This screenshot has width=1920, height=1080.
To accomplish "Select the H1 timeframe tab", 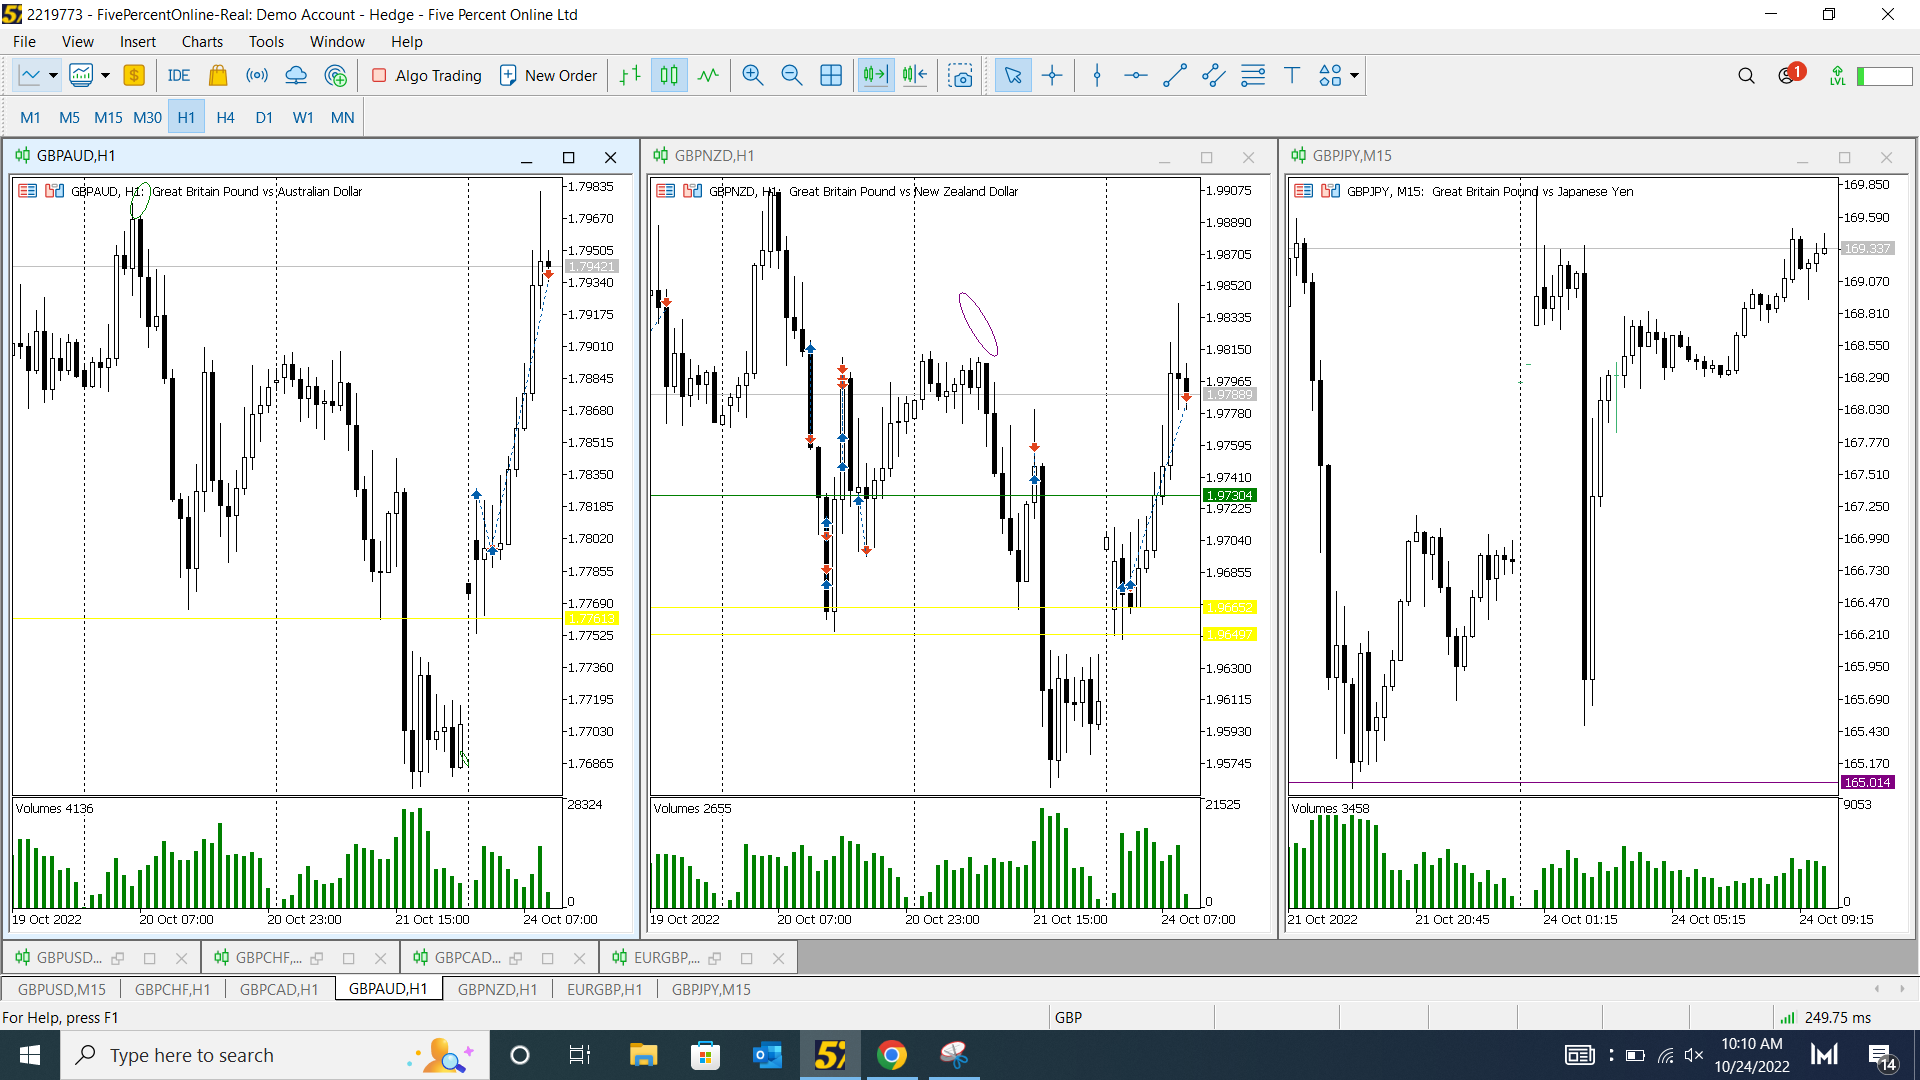I will pyautogui.click(x=186, y=117).
